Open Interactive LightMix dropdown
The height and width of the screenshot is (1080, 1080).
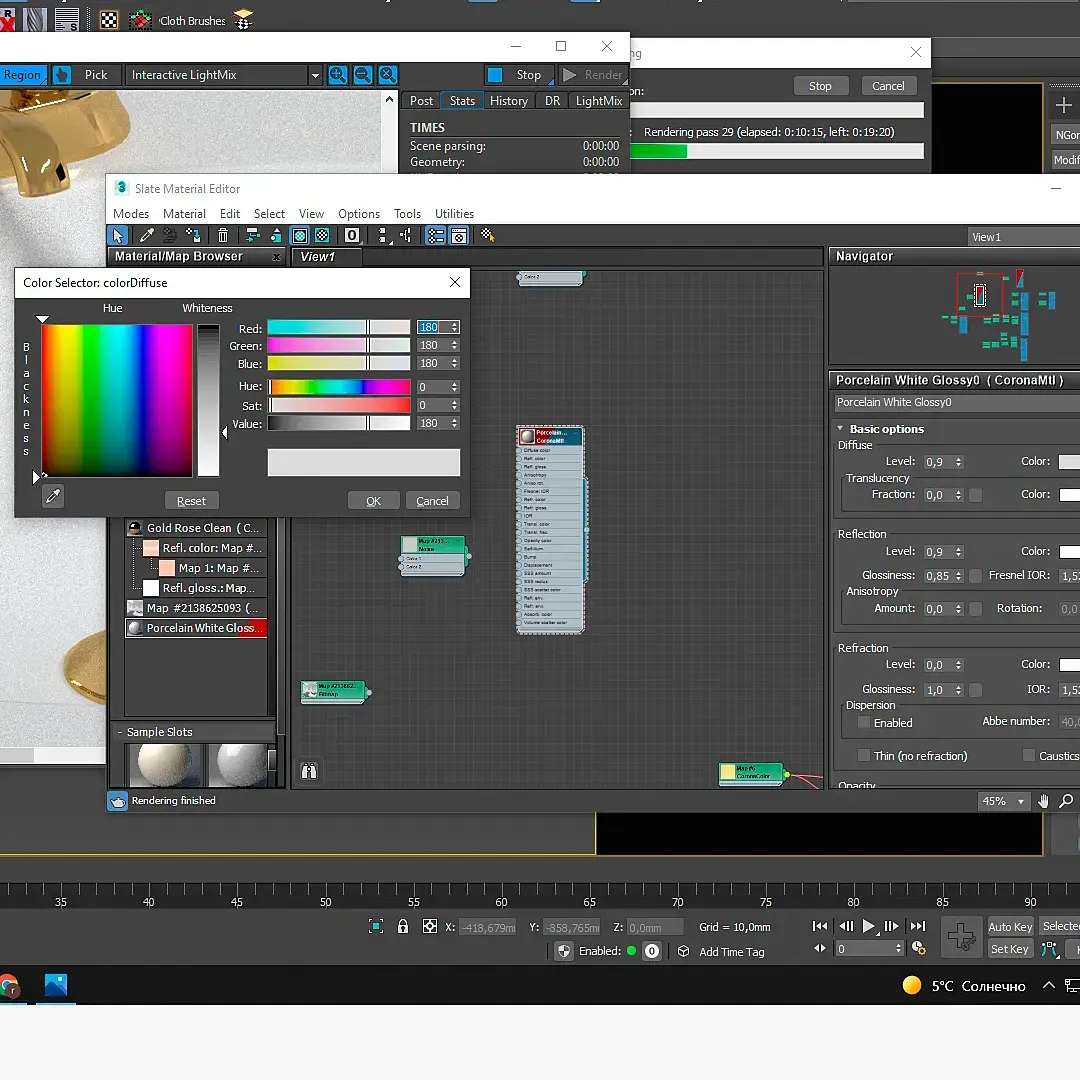pos(315,75)
